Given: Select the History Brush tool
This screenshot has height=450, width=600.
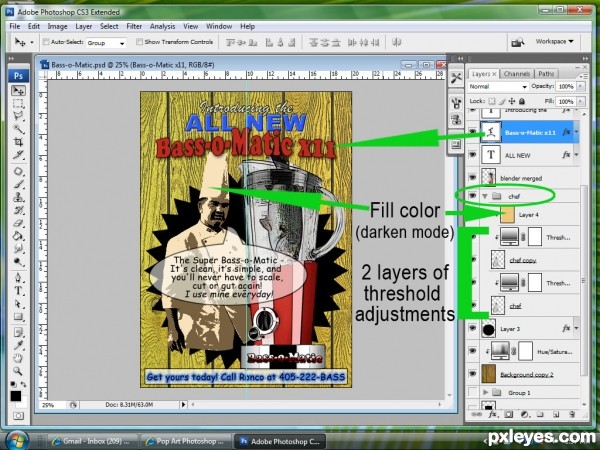Looking at the screenshot, I should pyautogui.click(x=18, y=210).
